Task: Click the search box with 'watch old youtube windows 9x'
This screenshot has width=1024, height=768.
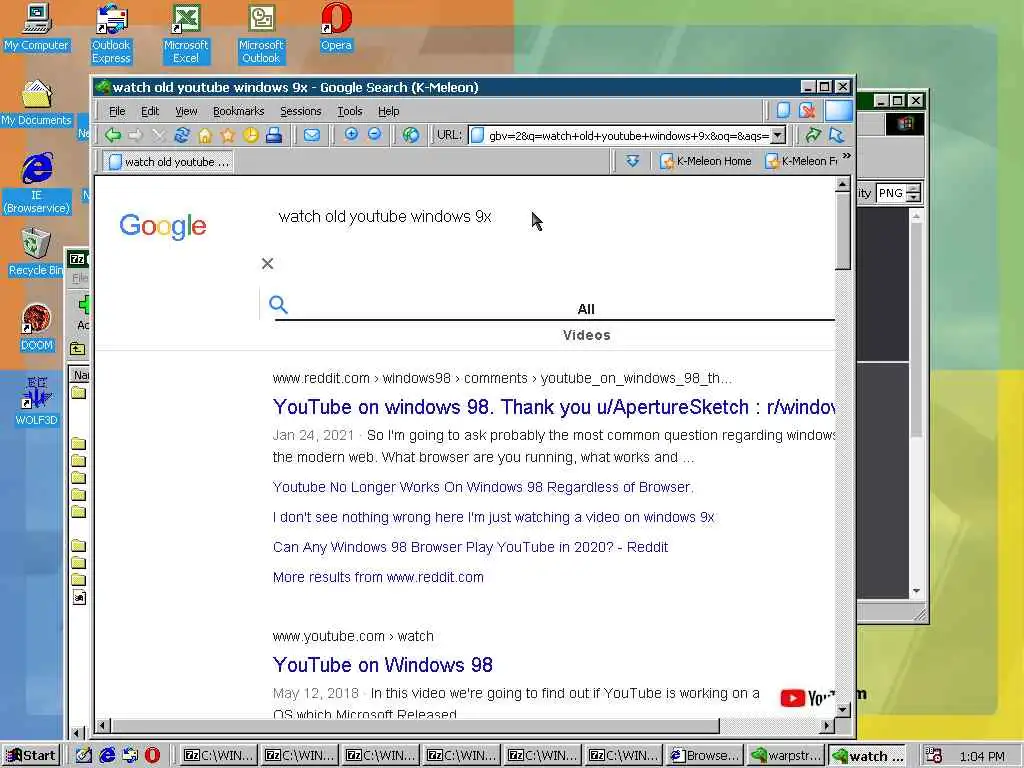Action: pos(385,217)
